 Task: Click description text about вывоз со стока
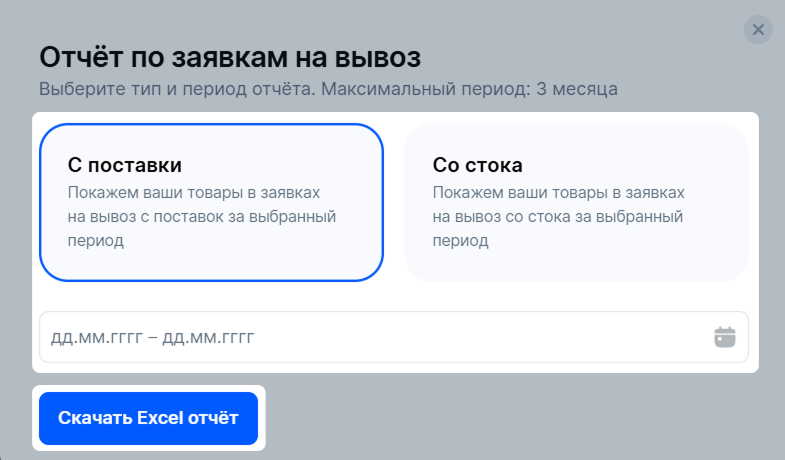click(x=558, y=216)
